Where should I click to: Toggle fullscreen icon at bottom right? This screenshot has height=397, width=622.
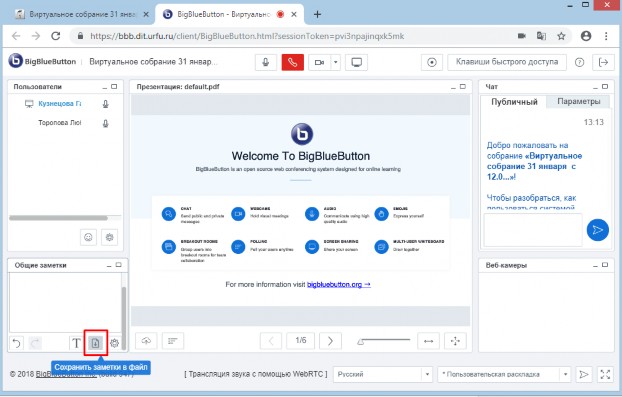(605, 374)
